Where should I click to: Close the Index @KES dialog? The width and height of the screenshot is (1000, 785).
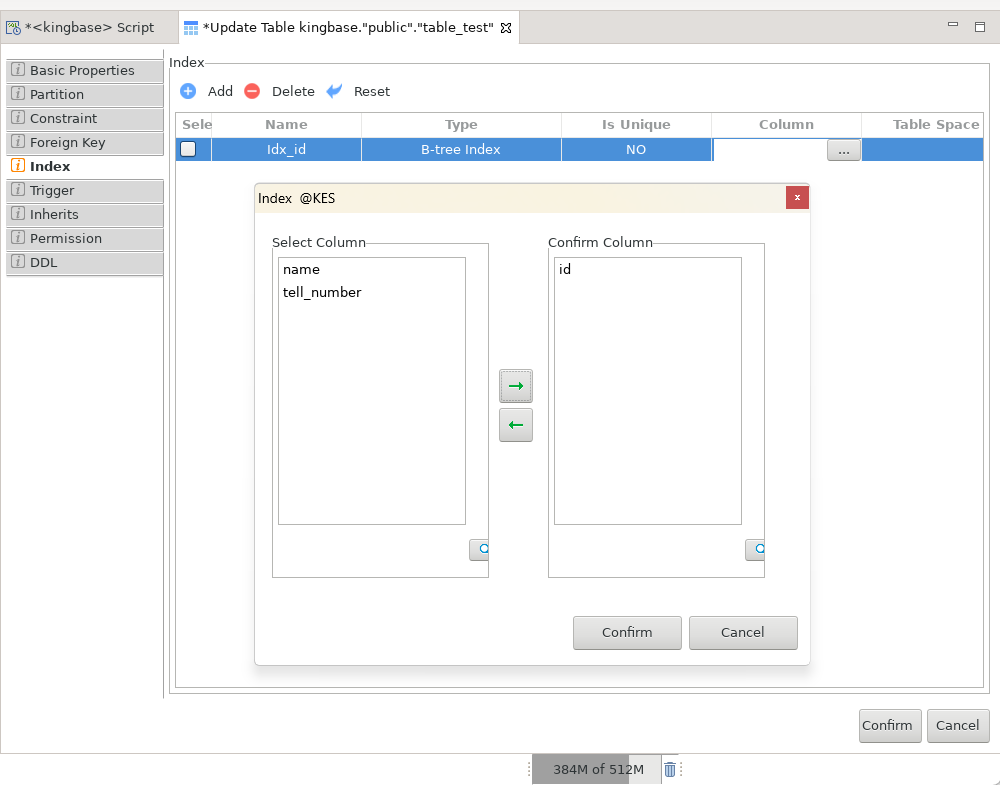[x=797, y=198]
